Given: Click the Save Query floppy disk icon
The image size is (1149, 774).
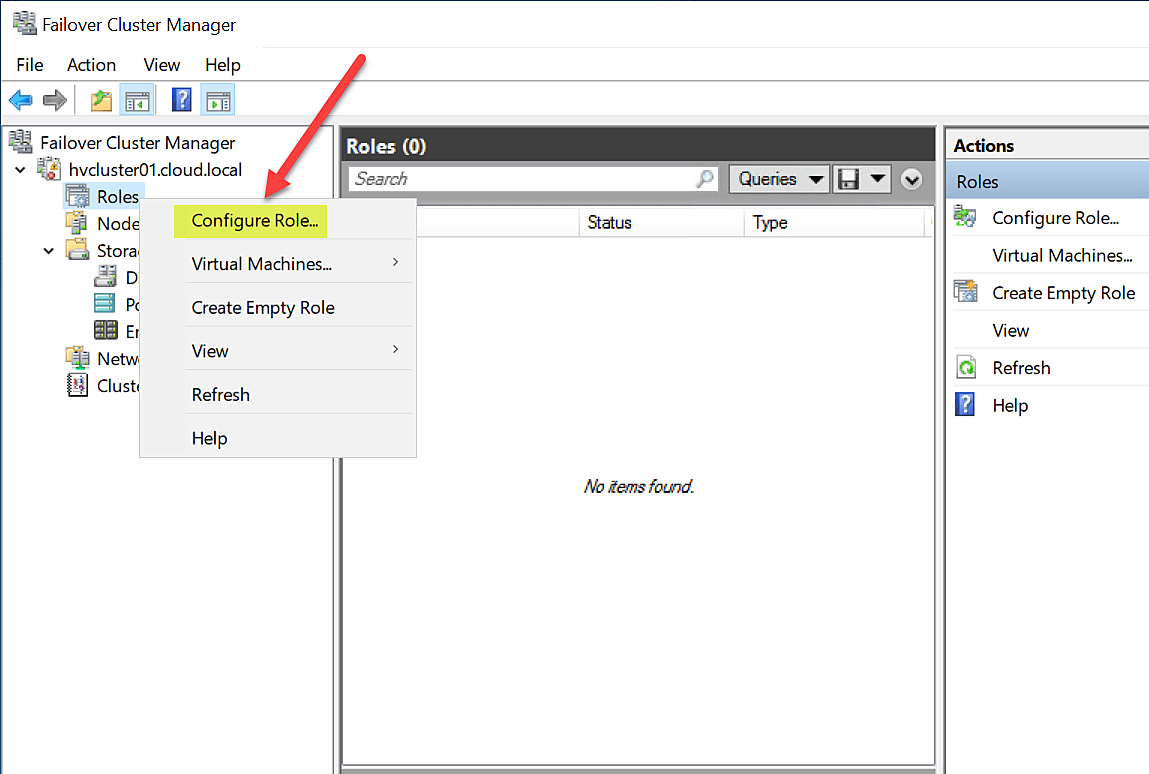Looking at the screenshot, I should coord(849,179).
